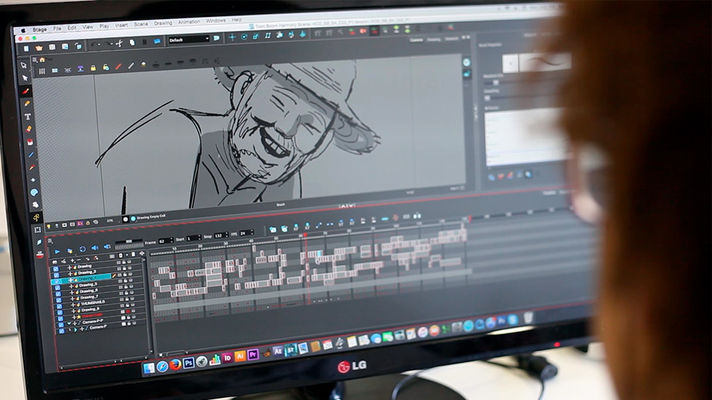
Task: Click the red playhead marker on timeline ruler
Action: click(305, 236)
